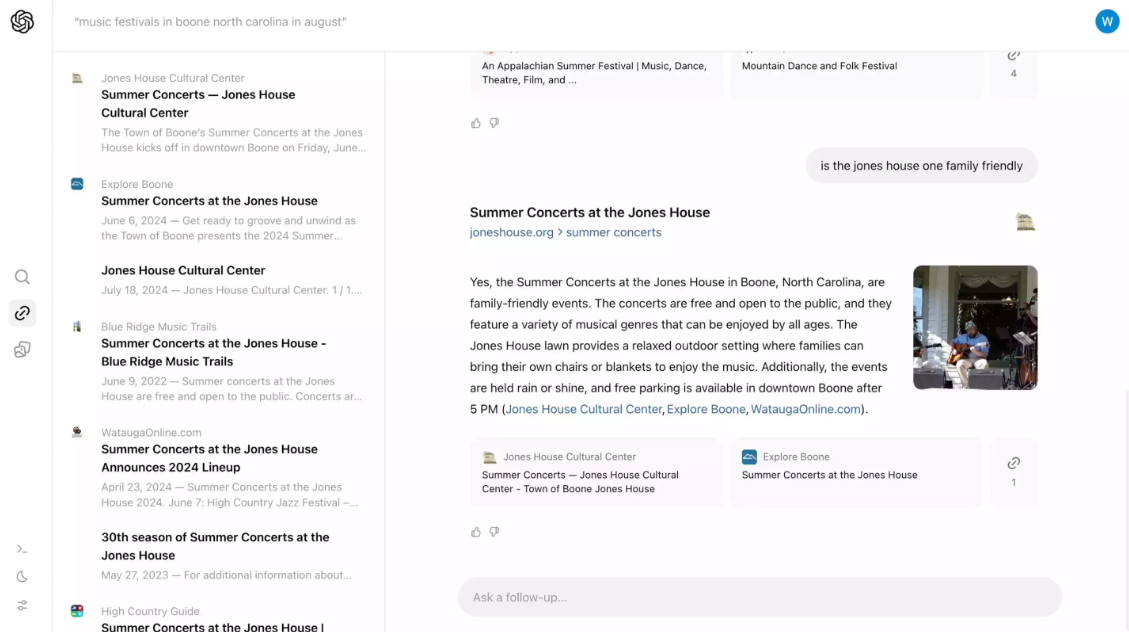
Task: Thumbs up the previous festival answer
Action: click(x=476, y=123)
